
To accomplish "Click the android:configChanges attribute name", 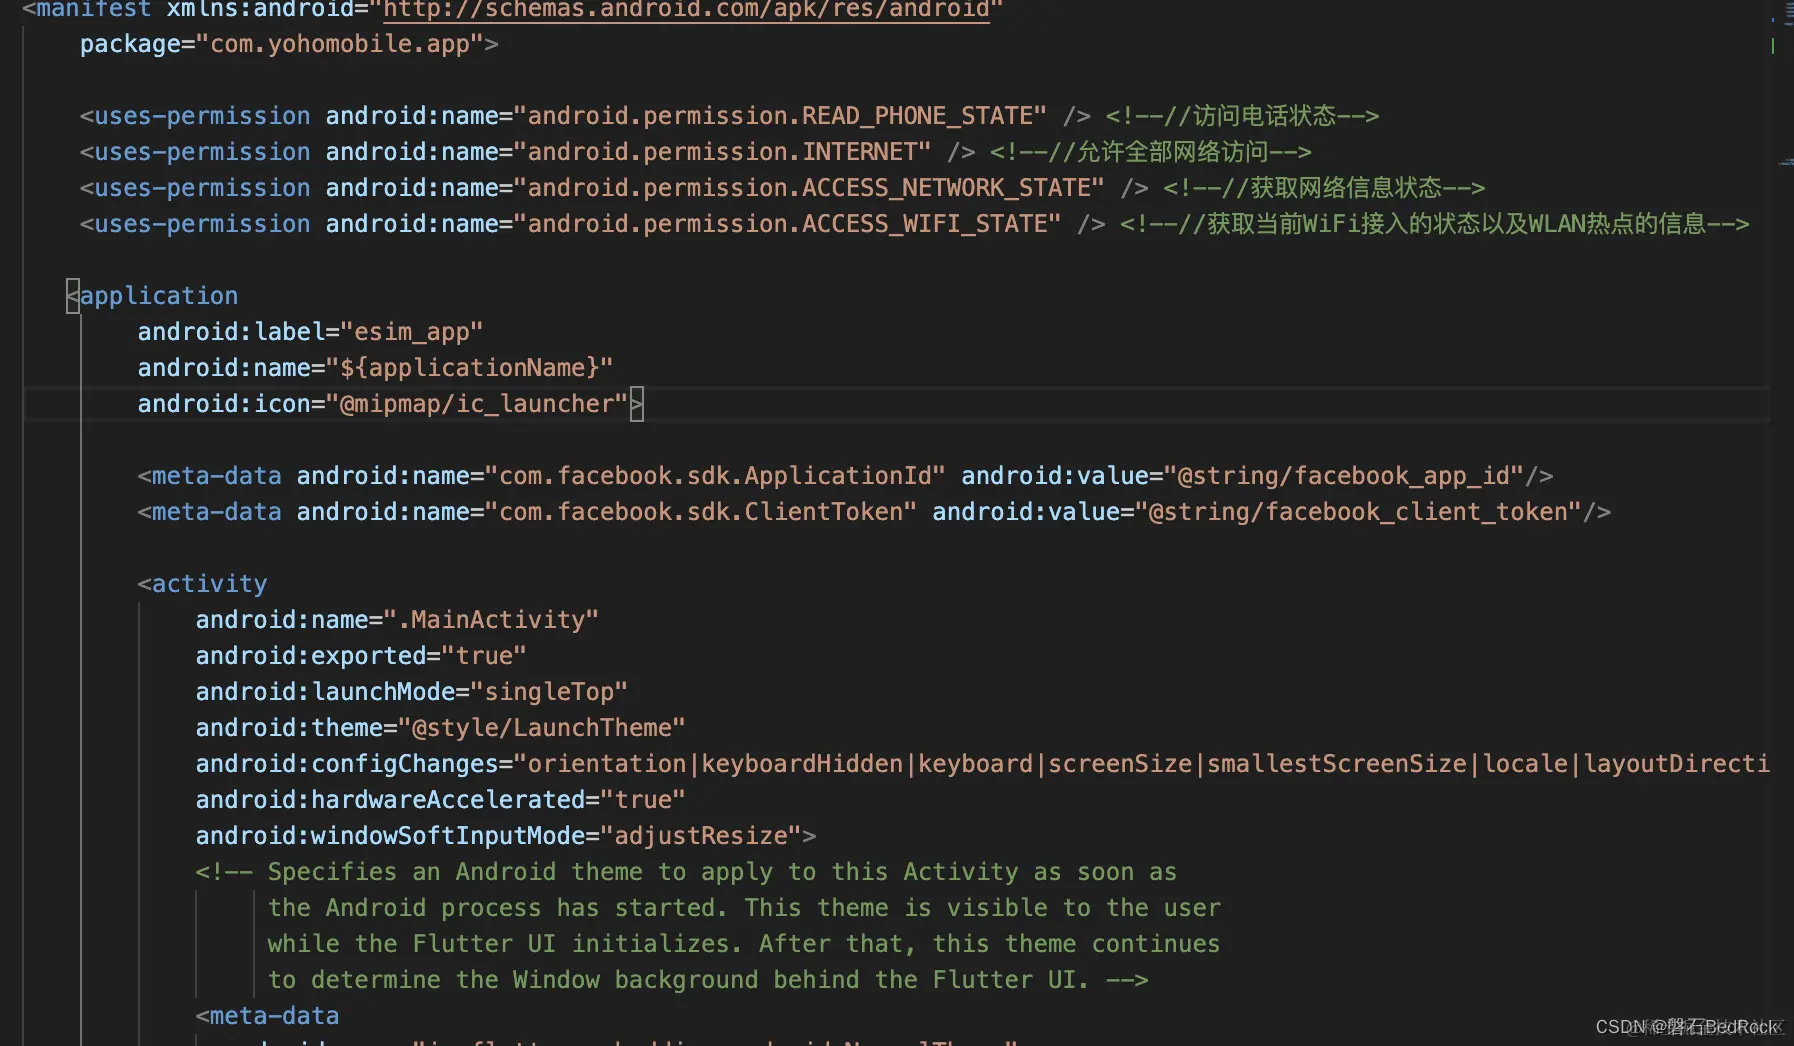I will [347, 764].
